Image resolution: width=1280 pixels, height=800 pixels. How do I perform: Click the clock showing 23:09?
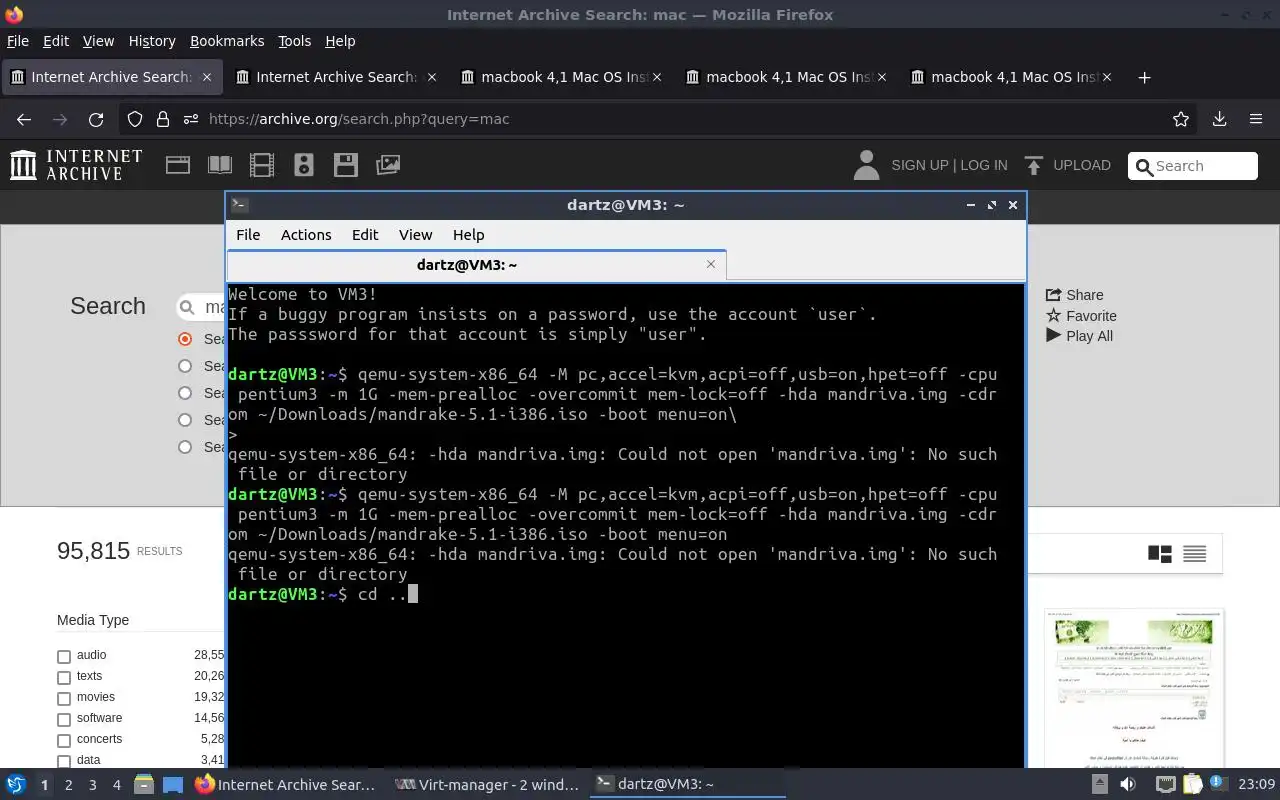tap(1257, 785)
